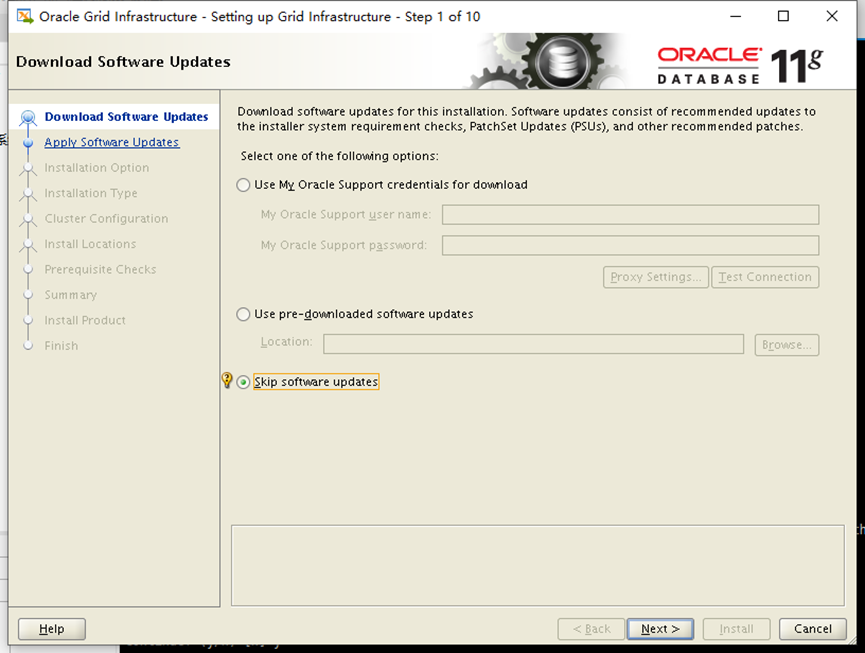Open Help for this step

[x=52, y=629]
